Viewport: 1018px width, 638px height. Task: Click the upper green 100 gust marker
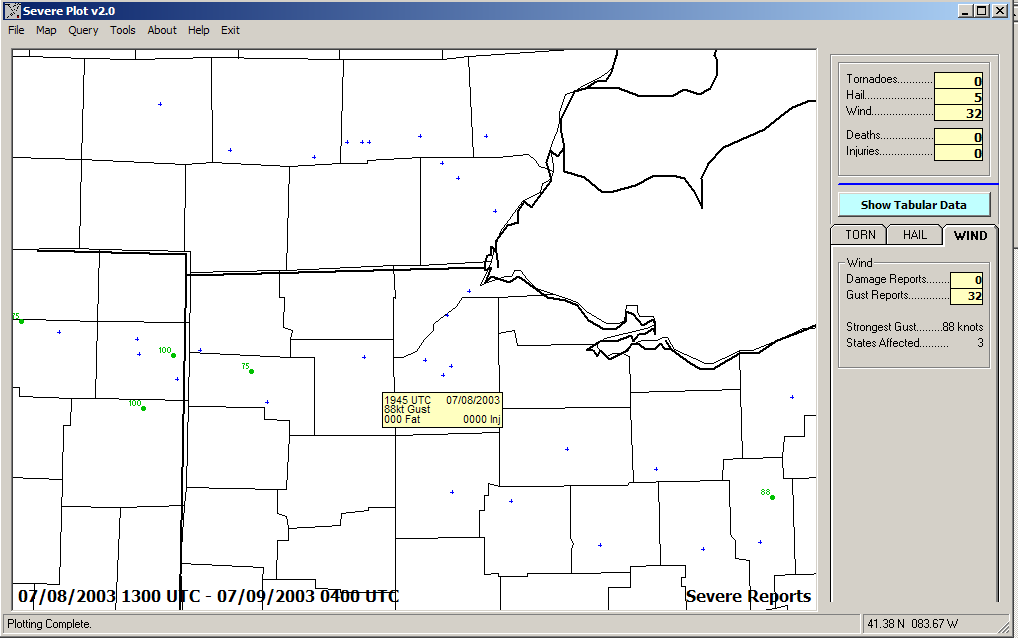(x=173, y=355)
